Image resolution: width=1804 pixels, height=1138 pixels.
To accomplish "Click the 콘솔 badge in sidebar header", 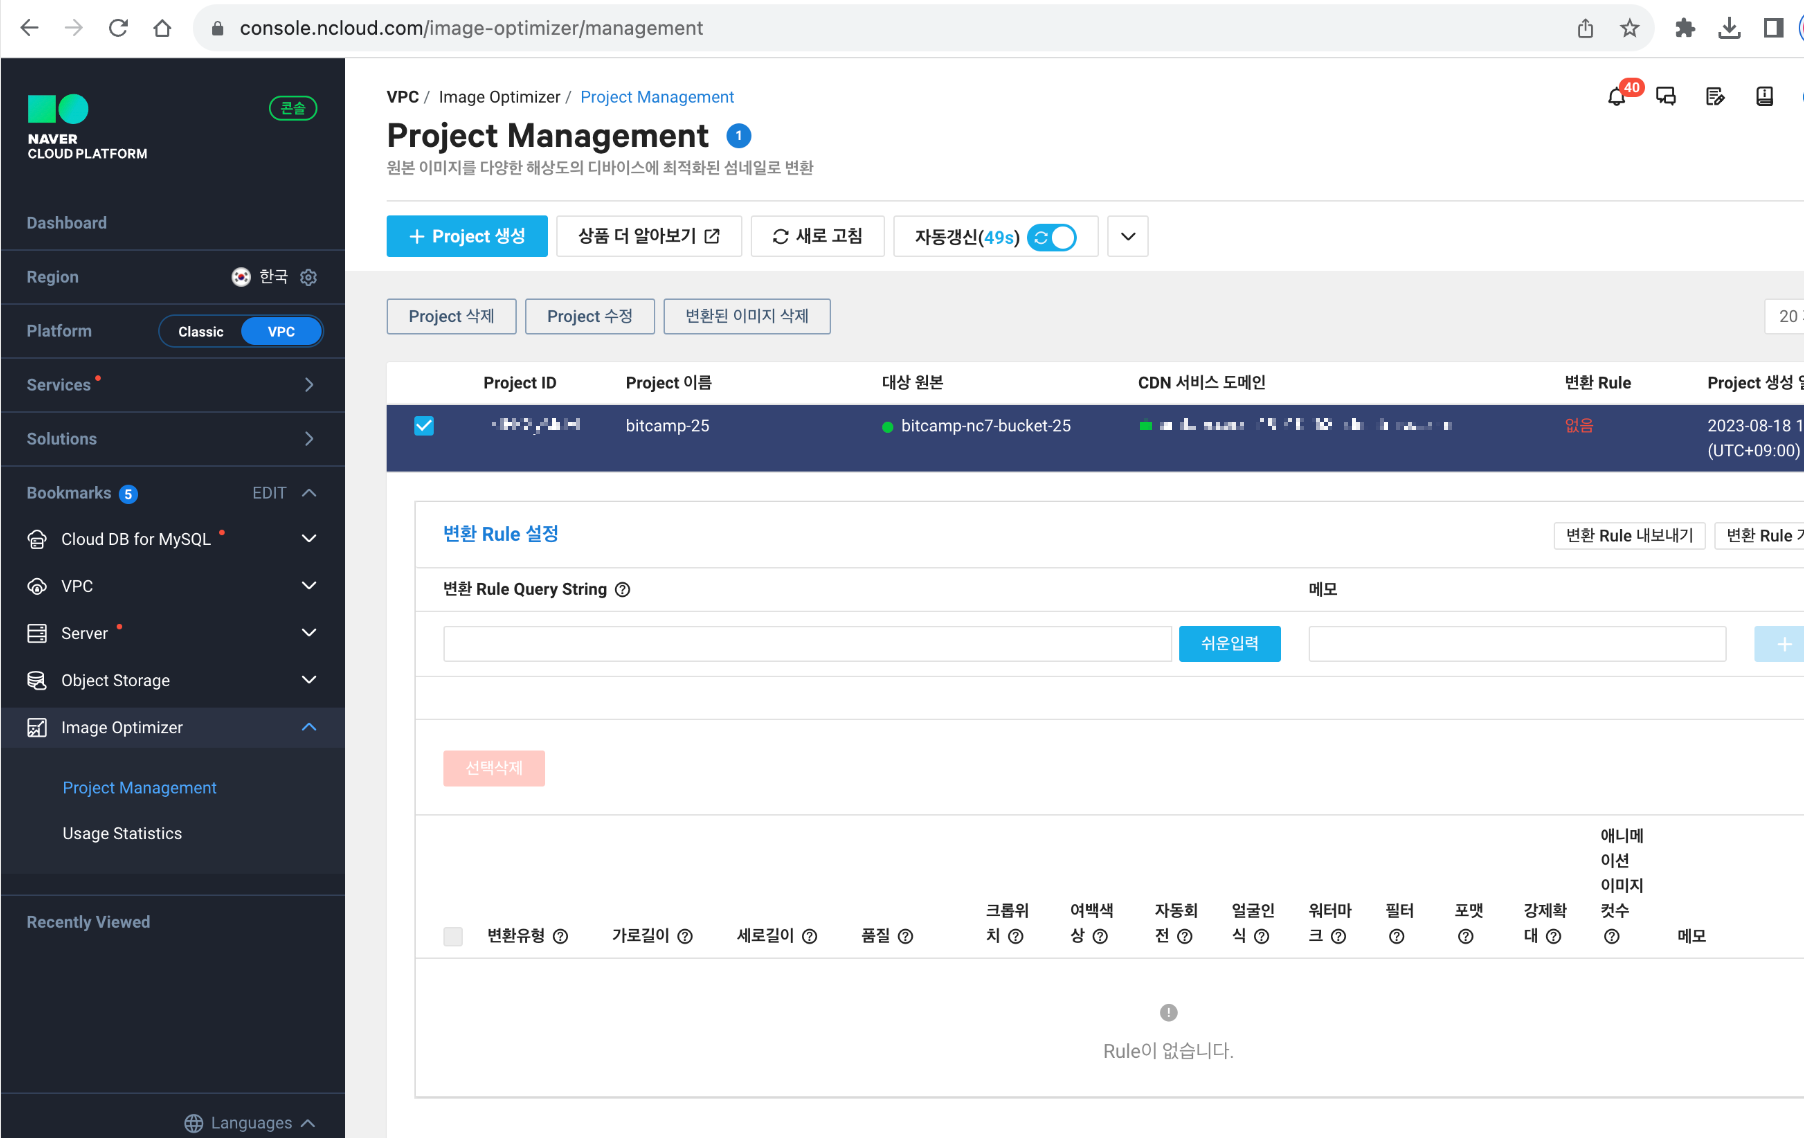I will (293, 108).
